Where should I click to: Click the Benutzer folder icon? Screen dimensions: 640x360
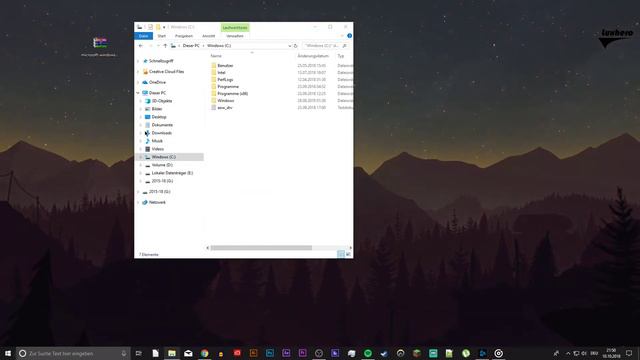click(214, 65)
